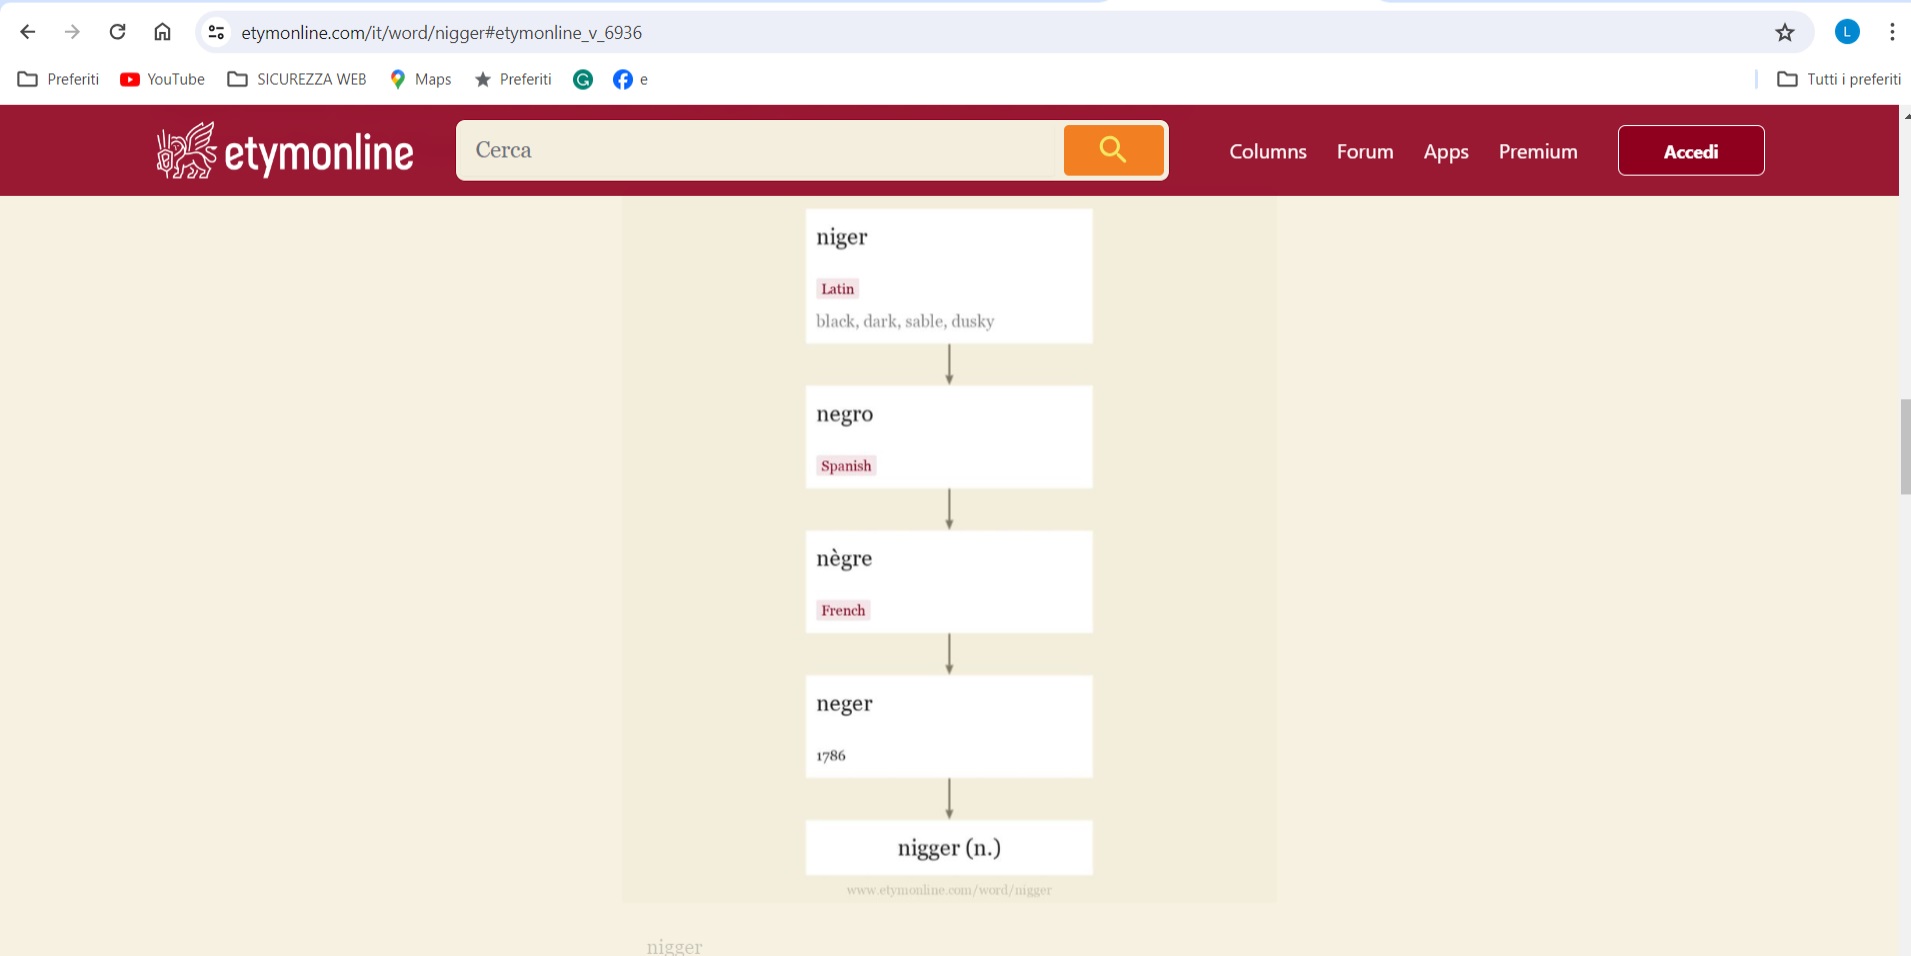Viewport: 1911px width, 956px height.
Task: Click the etymonline logo
Action: 285,151
